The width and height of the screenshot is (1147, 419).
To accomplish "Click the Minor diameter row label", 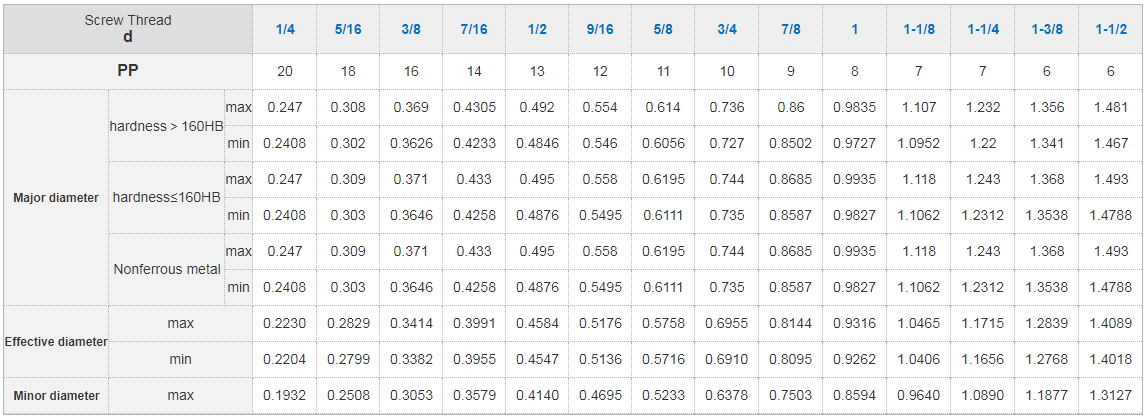I will point(56,396).
